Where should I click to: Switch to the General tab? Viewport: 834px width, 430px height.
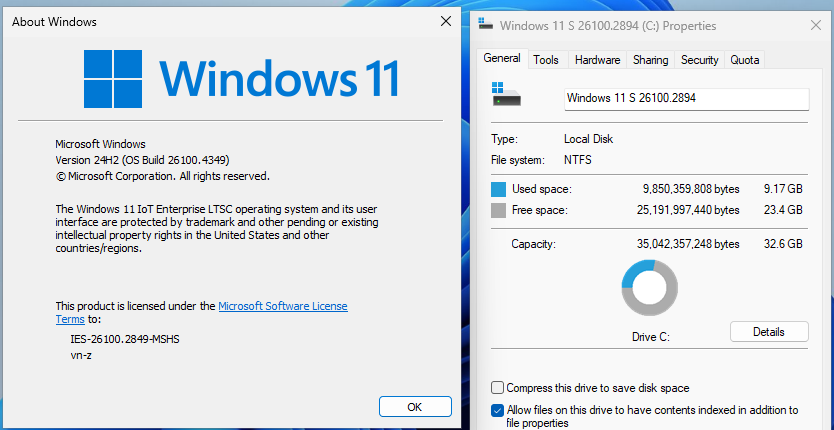[x=502, y=59]
